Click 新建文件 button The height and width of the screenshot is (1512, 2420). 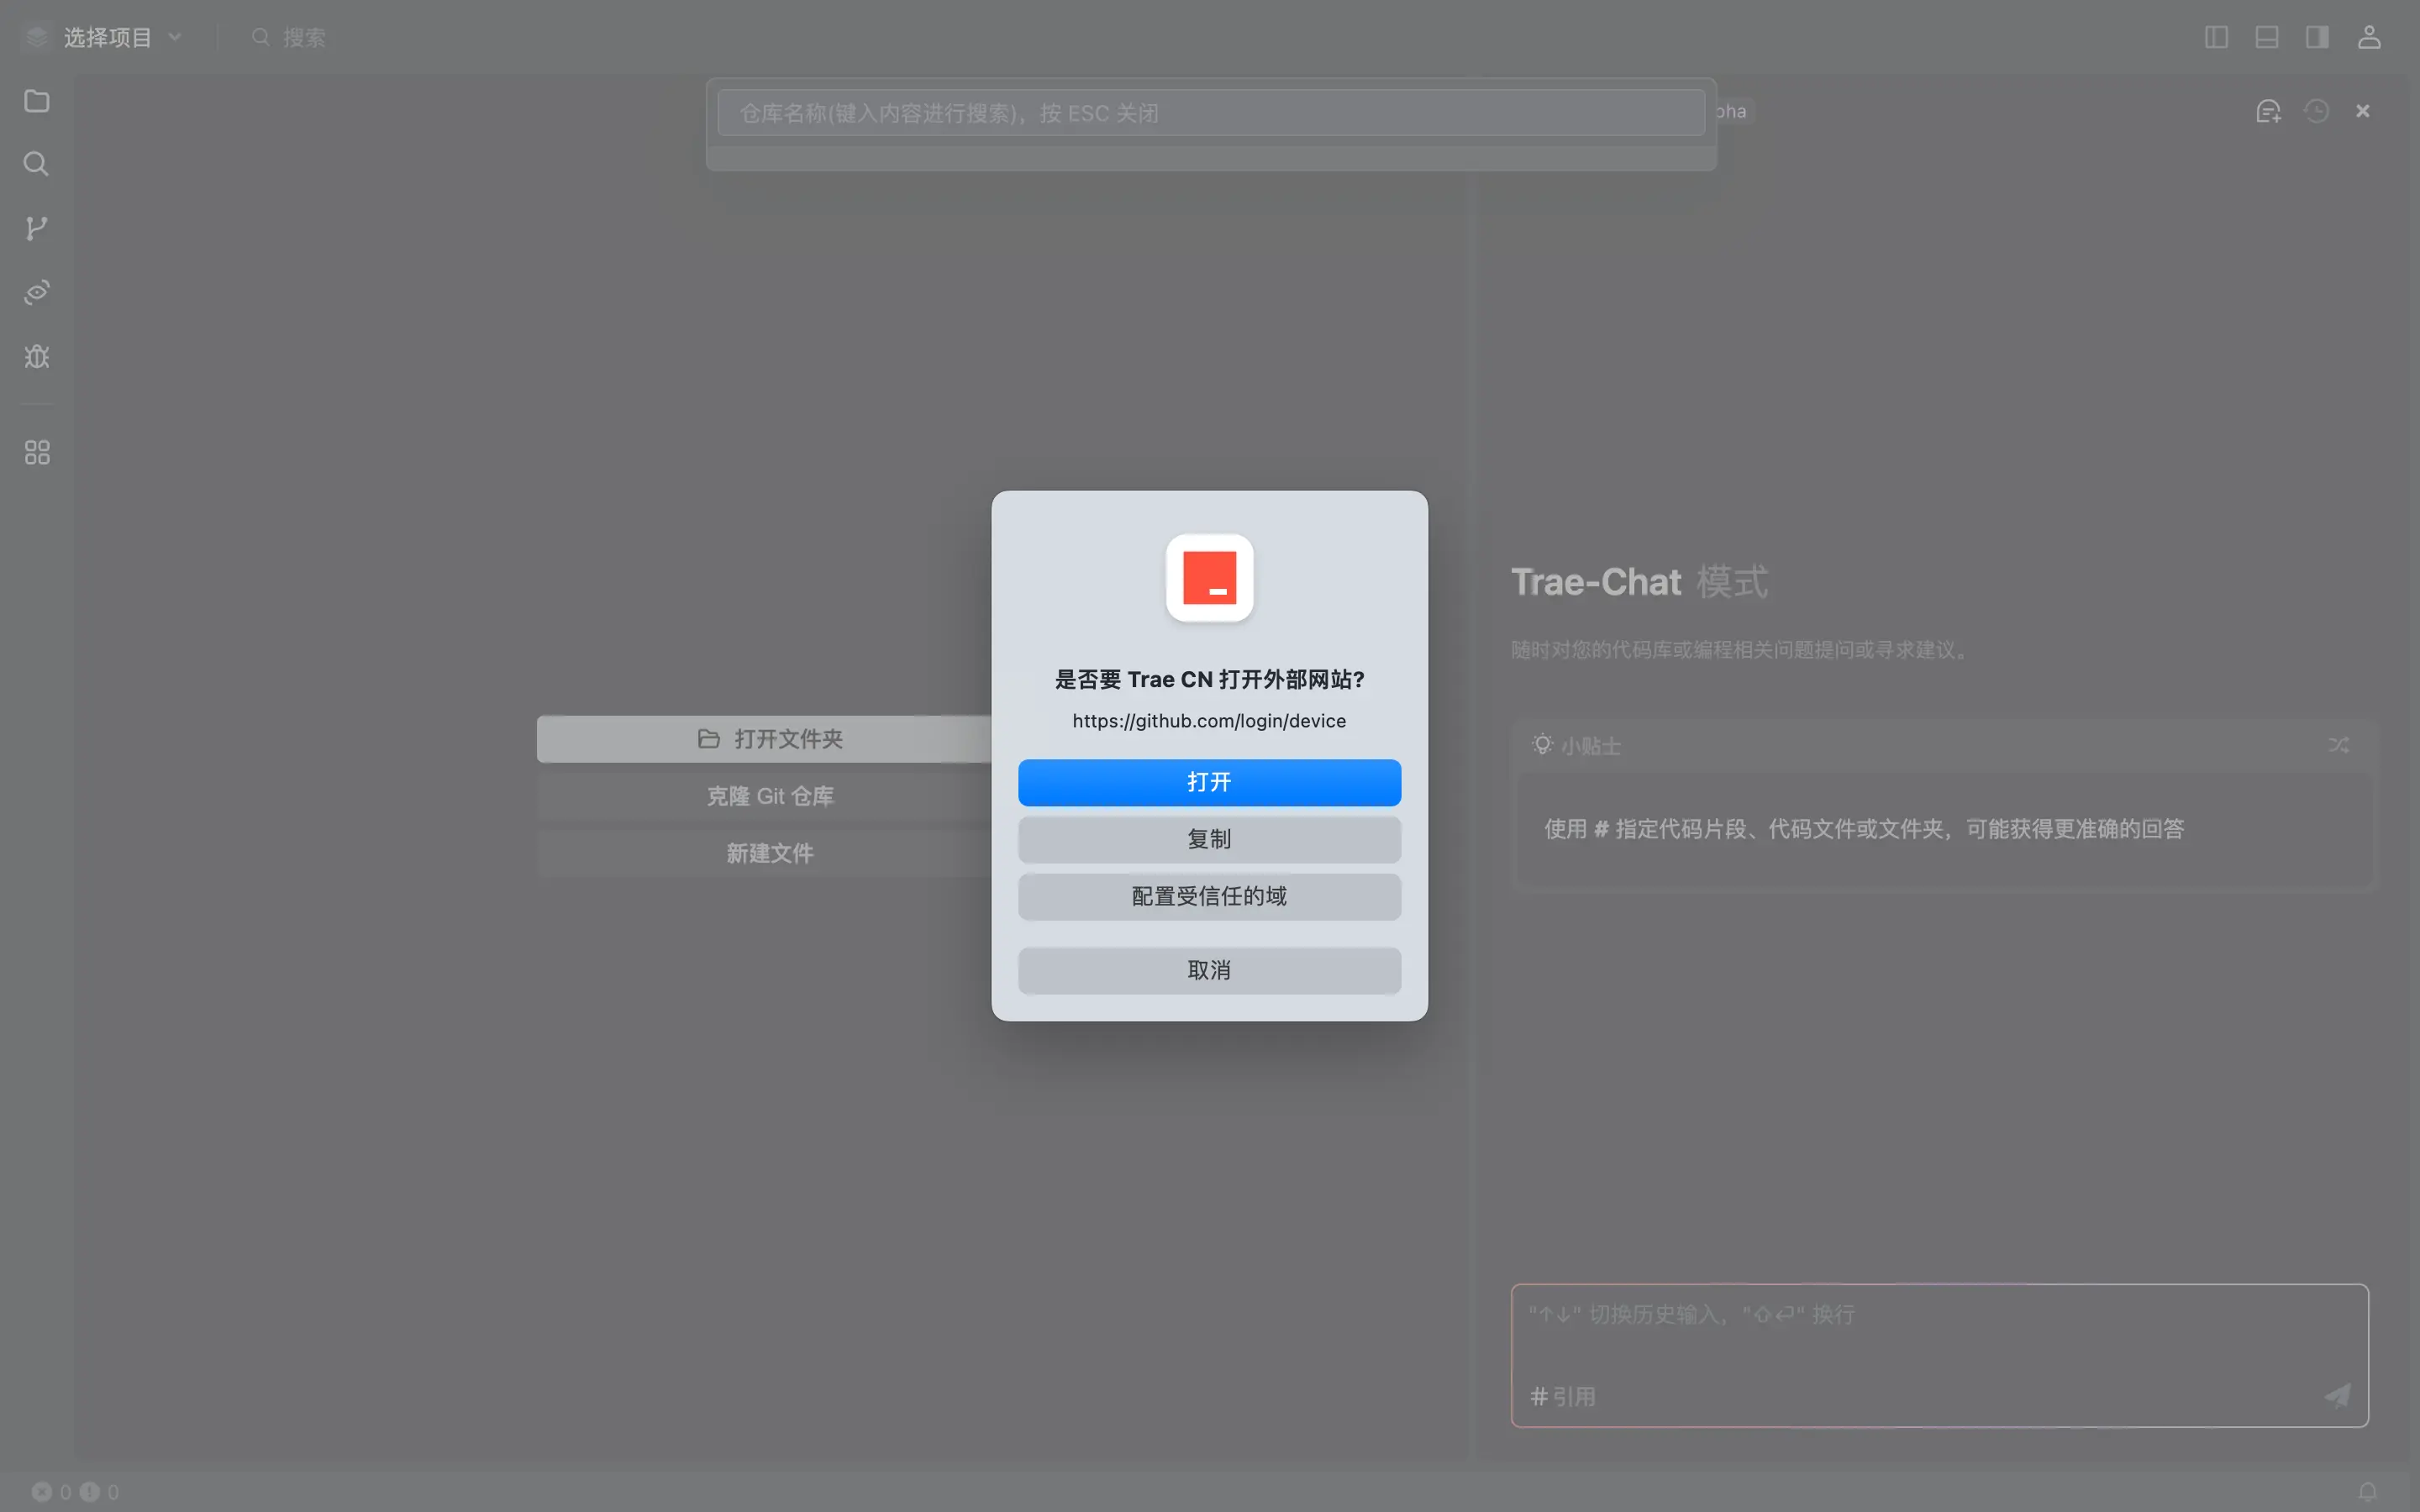click(x=769, y=853)
